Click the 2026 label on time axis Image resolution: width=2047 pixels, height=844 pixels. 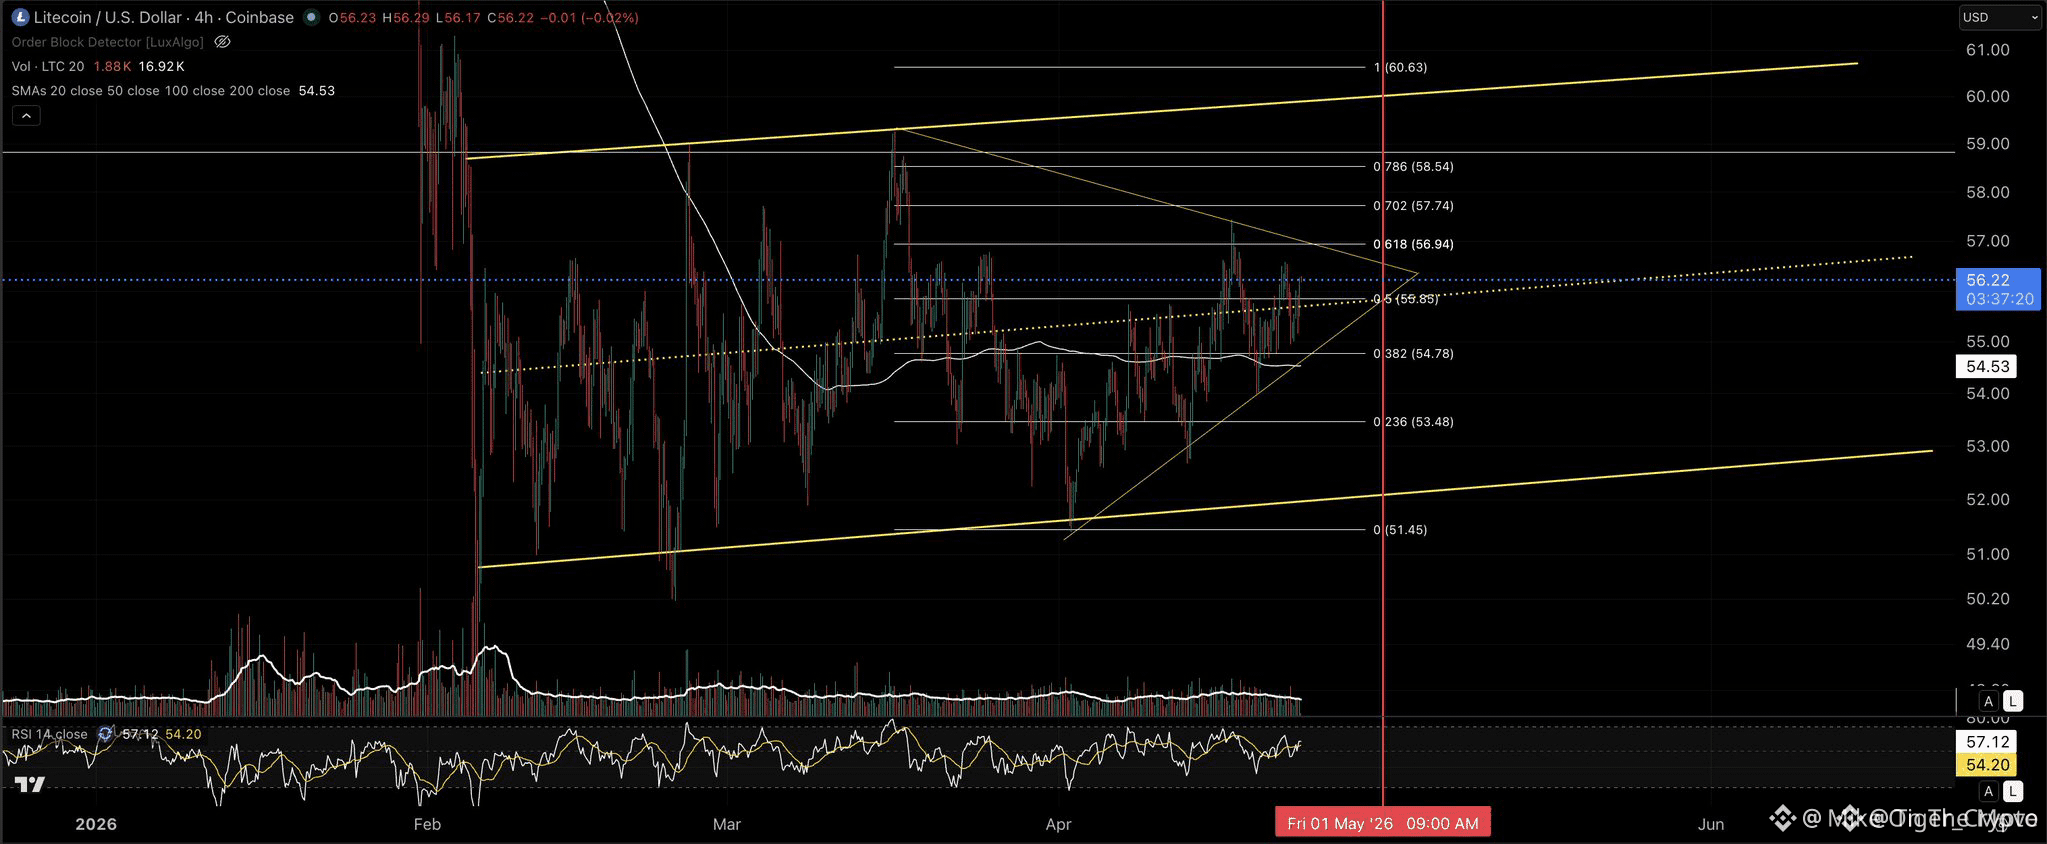96,824
